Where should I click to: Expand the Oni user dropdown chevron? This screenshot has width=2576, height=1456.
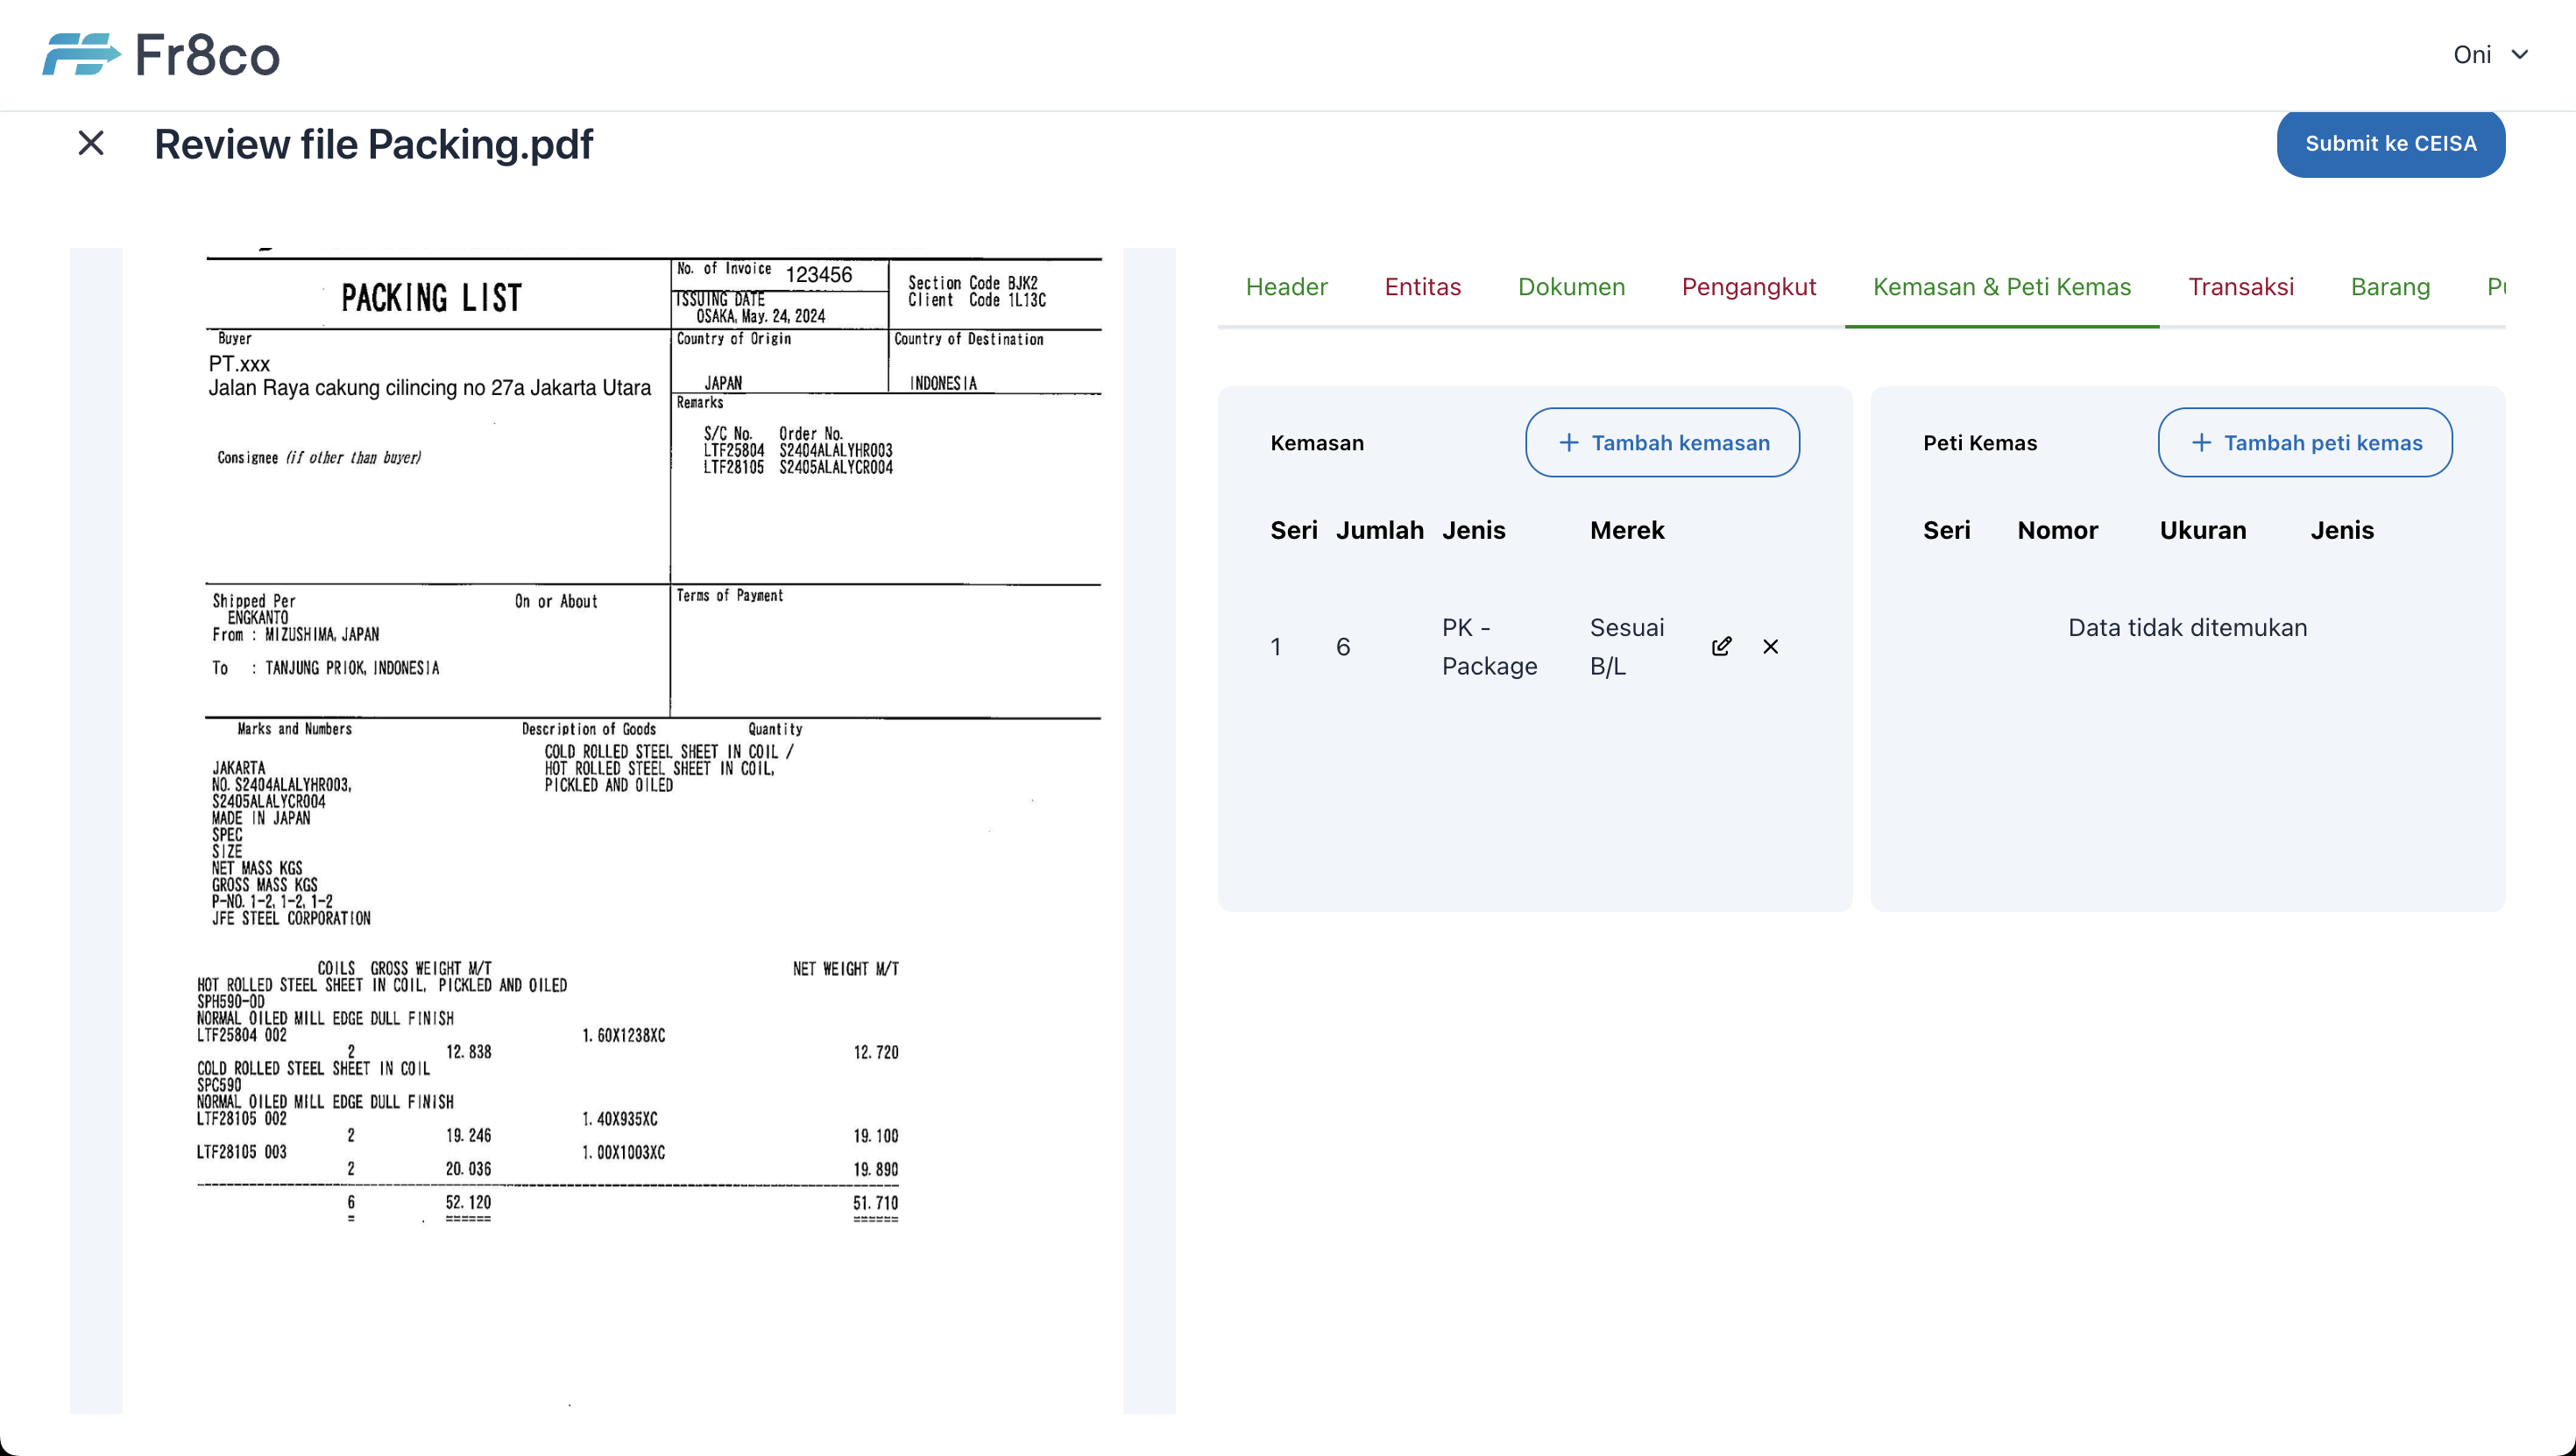pyautogui.click(x=2520, y=54)
